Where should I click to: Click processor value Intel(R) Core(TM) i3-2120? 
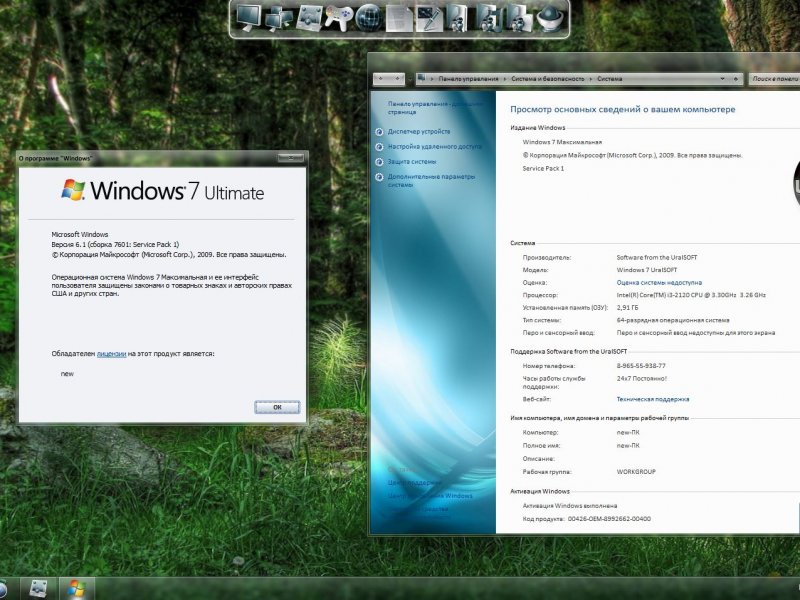tap(691, 295)
